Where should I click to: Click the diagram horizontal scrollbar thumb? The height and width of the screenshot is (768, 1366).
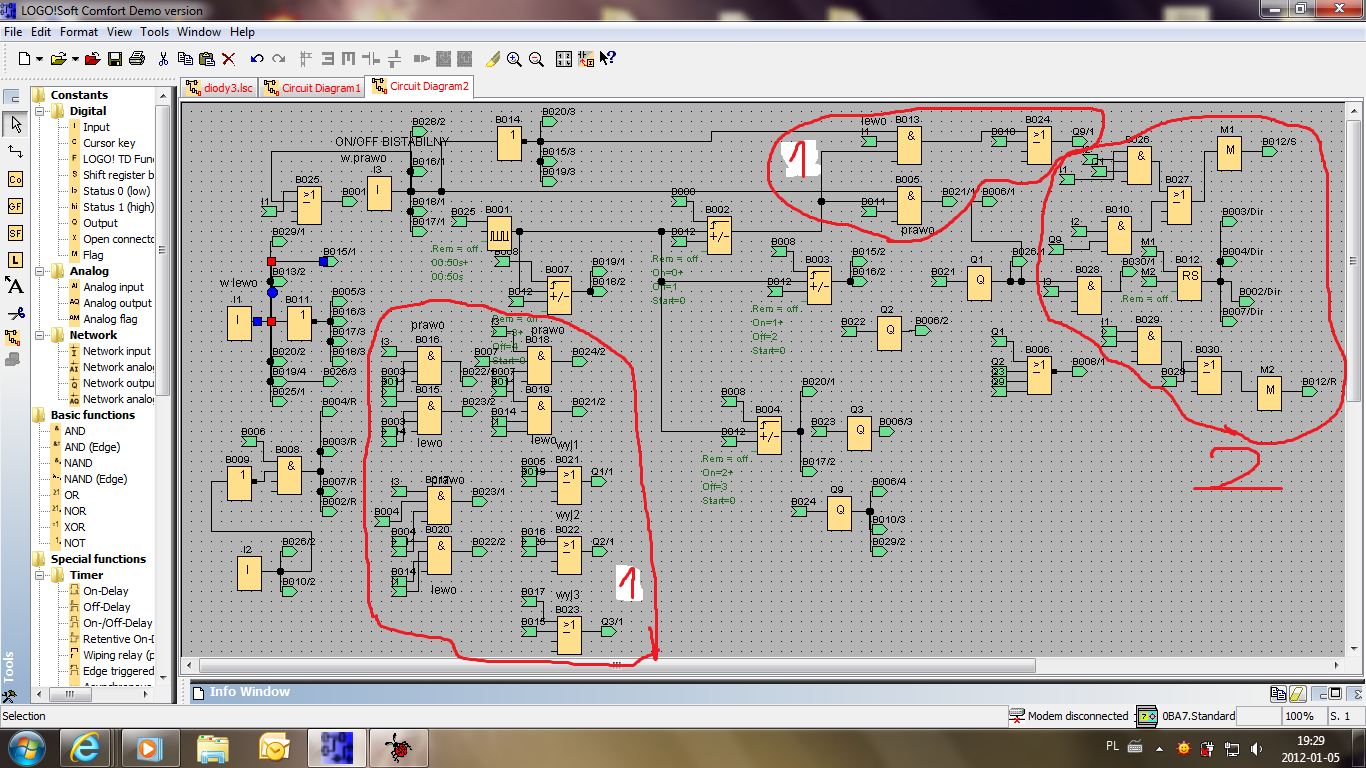(618, 665)
